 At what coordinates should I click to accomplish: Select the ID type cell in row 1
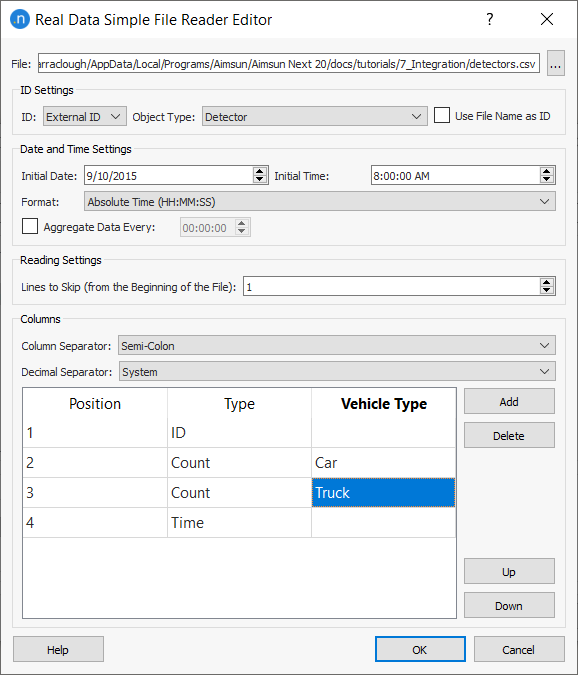(239, 433)
